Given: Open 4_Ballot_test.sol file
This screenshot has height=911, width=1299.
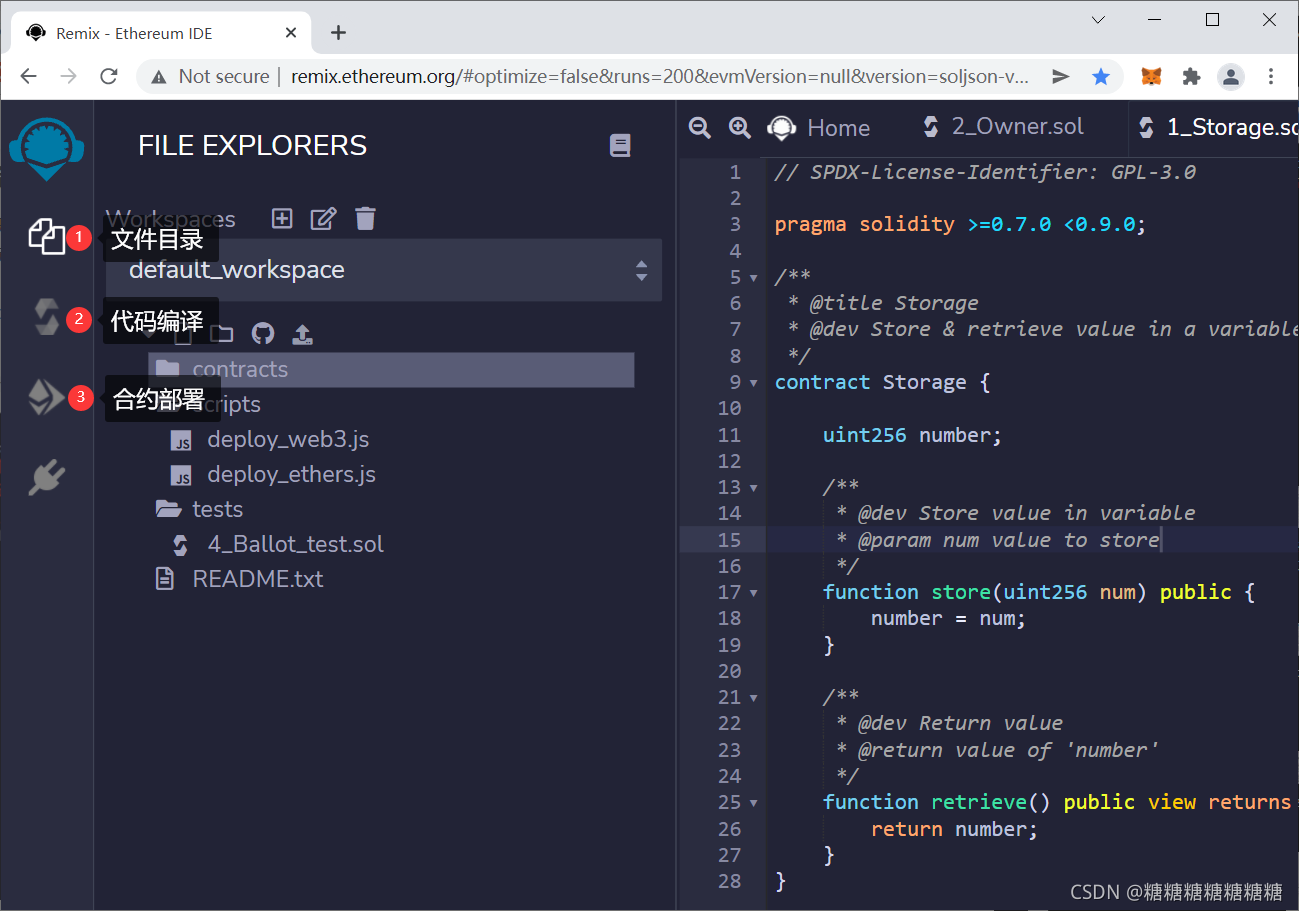Looking at the screenshot, I should [x=295, y=544].
